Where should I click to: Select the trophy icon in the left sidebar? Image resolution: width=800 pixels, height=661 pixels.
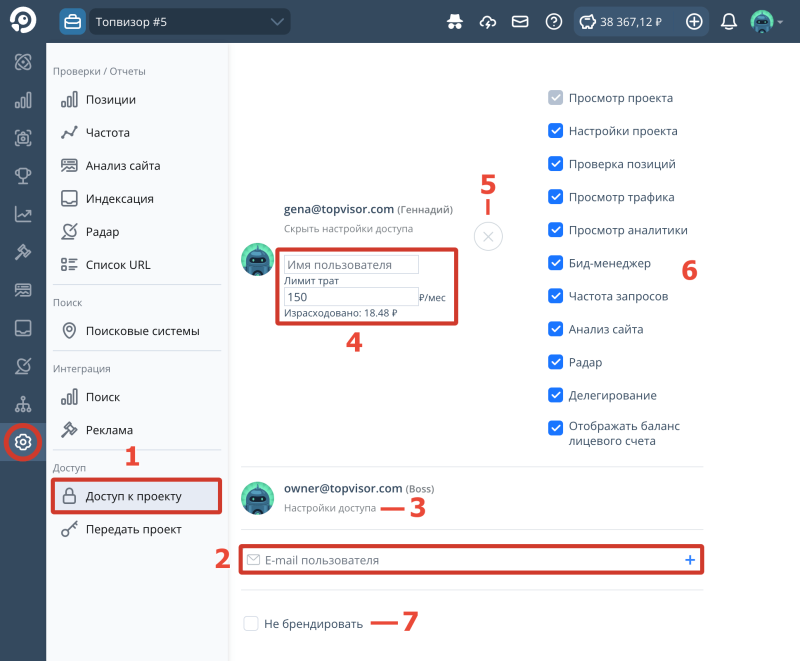point(22,176)
